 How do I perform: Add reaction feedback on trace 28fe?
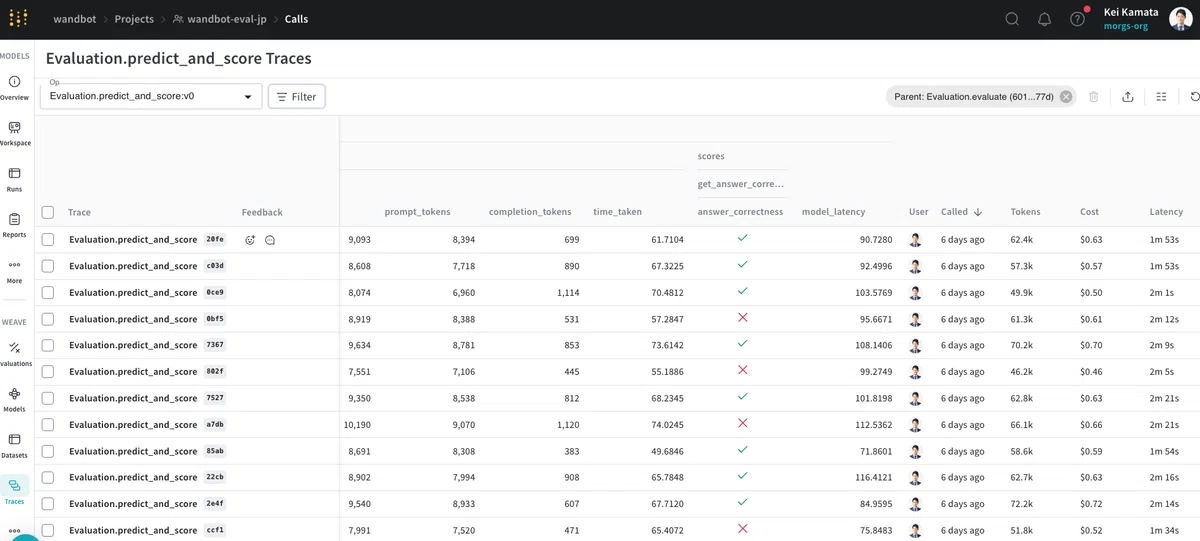click(x=250, y=240)
